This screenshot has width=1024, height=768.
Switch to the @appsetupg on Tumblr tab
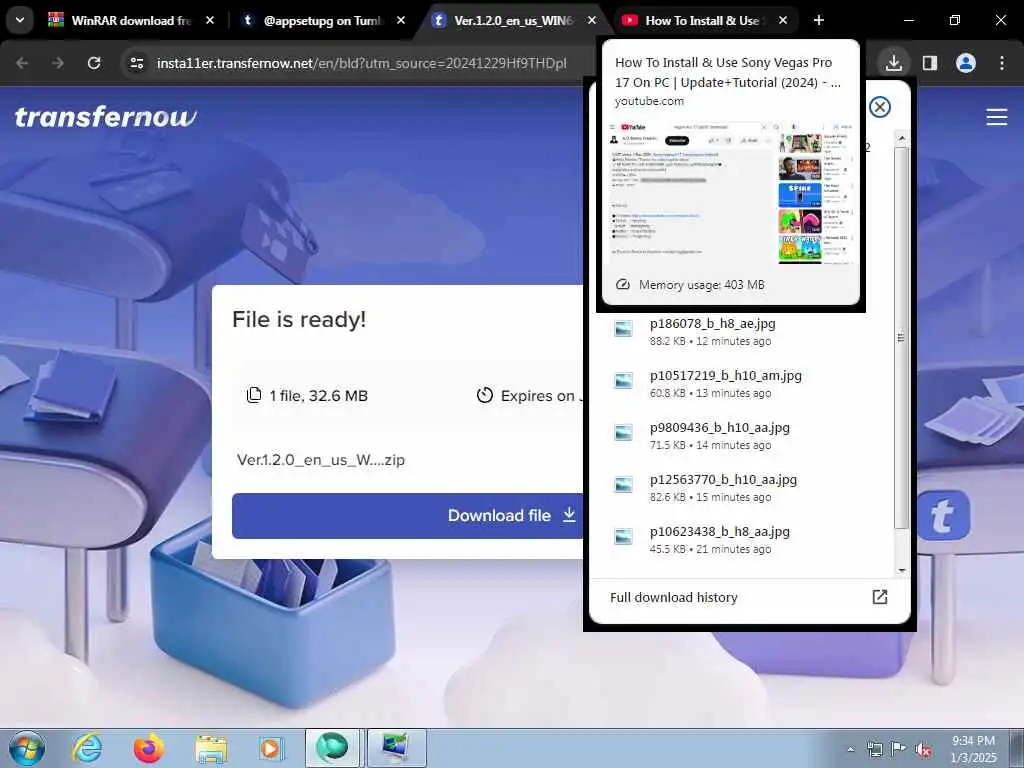coord(322,20)
